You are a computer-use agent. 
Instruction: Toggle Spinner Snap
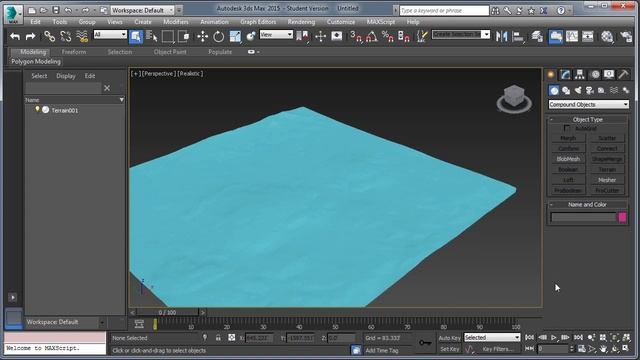[403, 36]
